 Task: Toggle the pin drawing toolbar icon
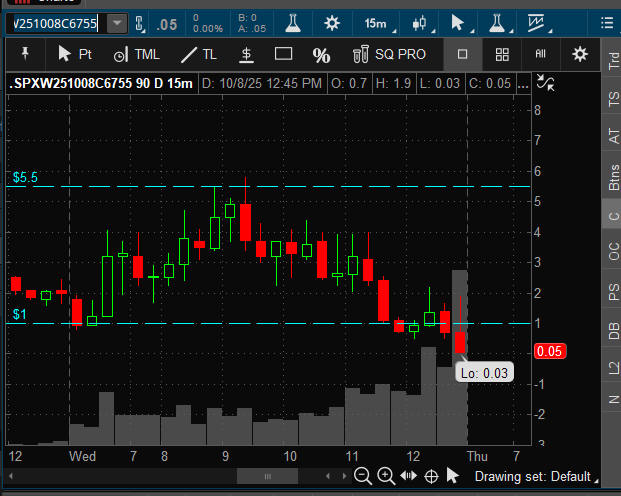tap(25, 54)
